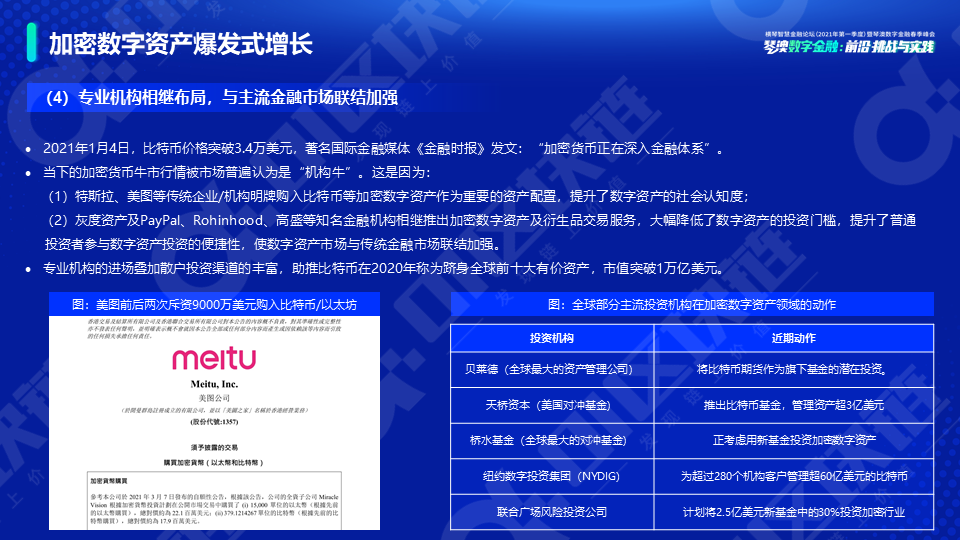Click the 加密貨幣購買 boxed paragraph in document
Viewport: 960px width, 540px height.
tap(214, 500)
